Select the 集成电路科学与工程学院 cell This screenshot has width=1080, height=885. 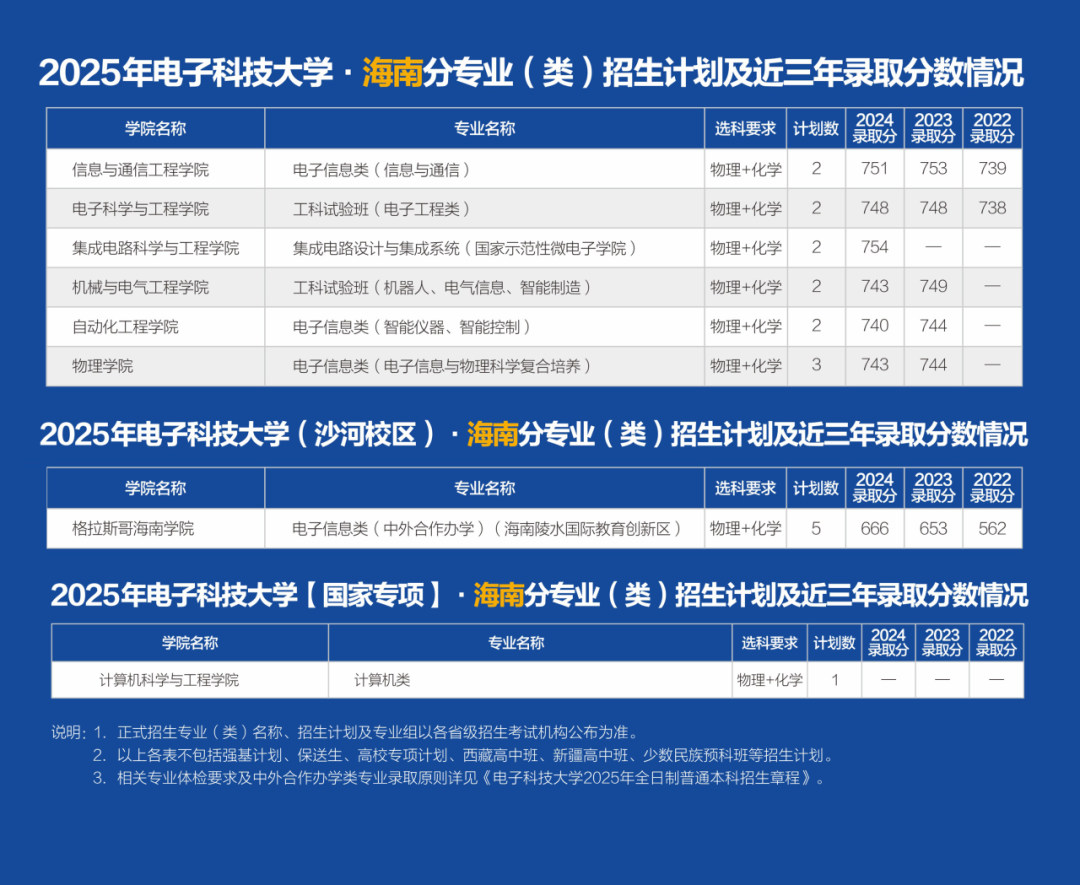point(155,247)
